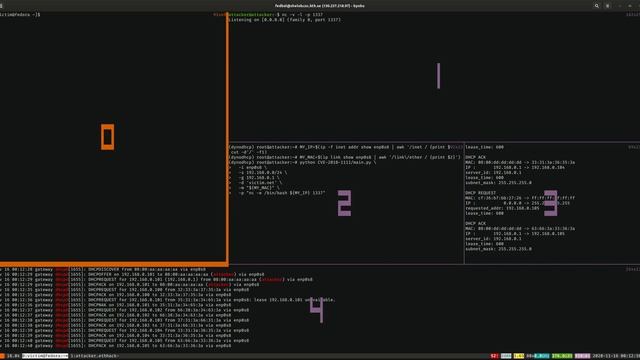This screenshot has width=640, height=360.
Task: Open the terminal hamburger menu in title bar
Action: (607, 6)
